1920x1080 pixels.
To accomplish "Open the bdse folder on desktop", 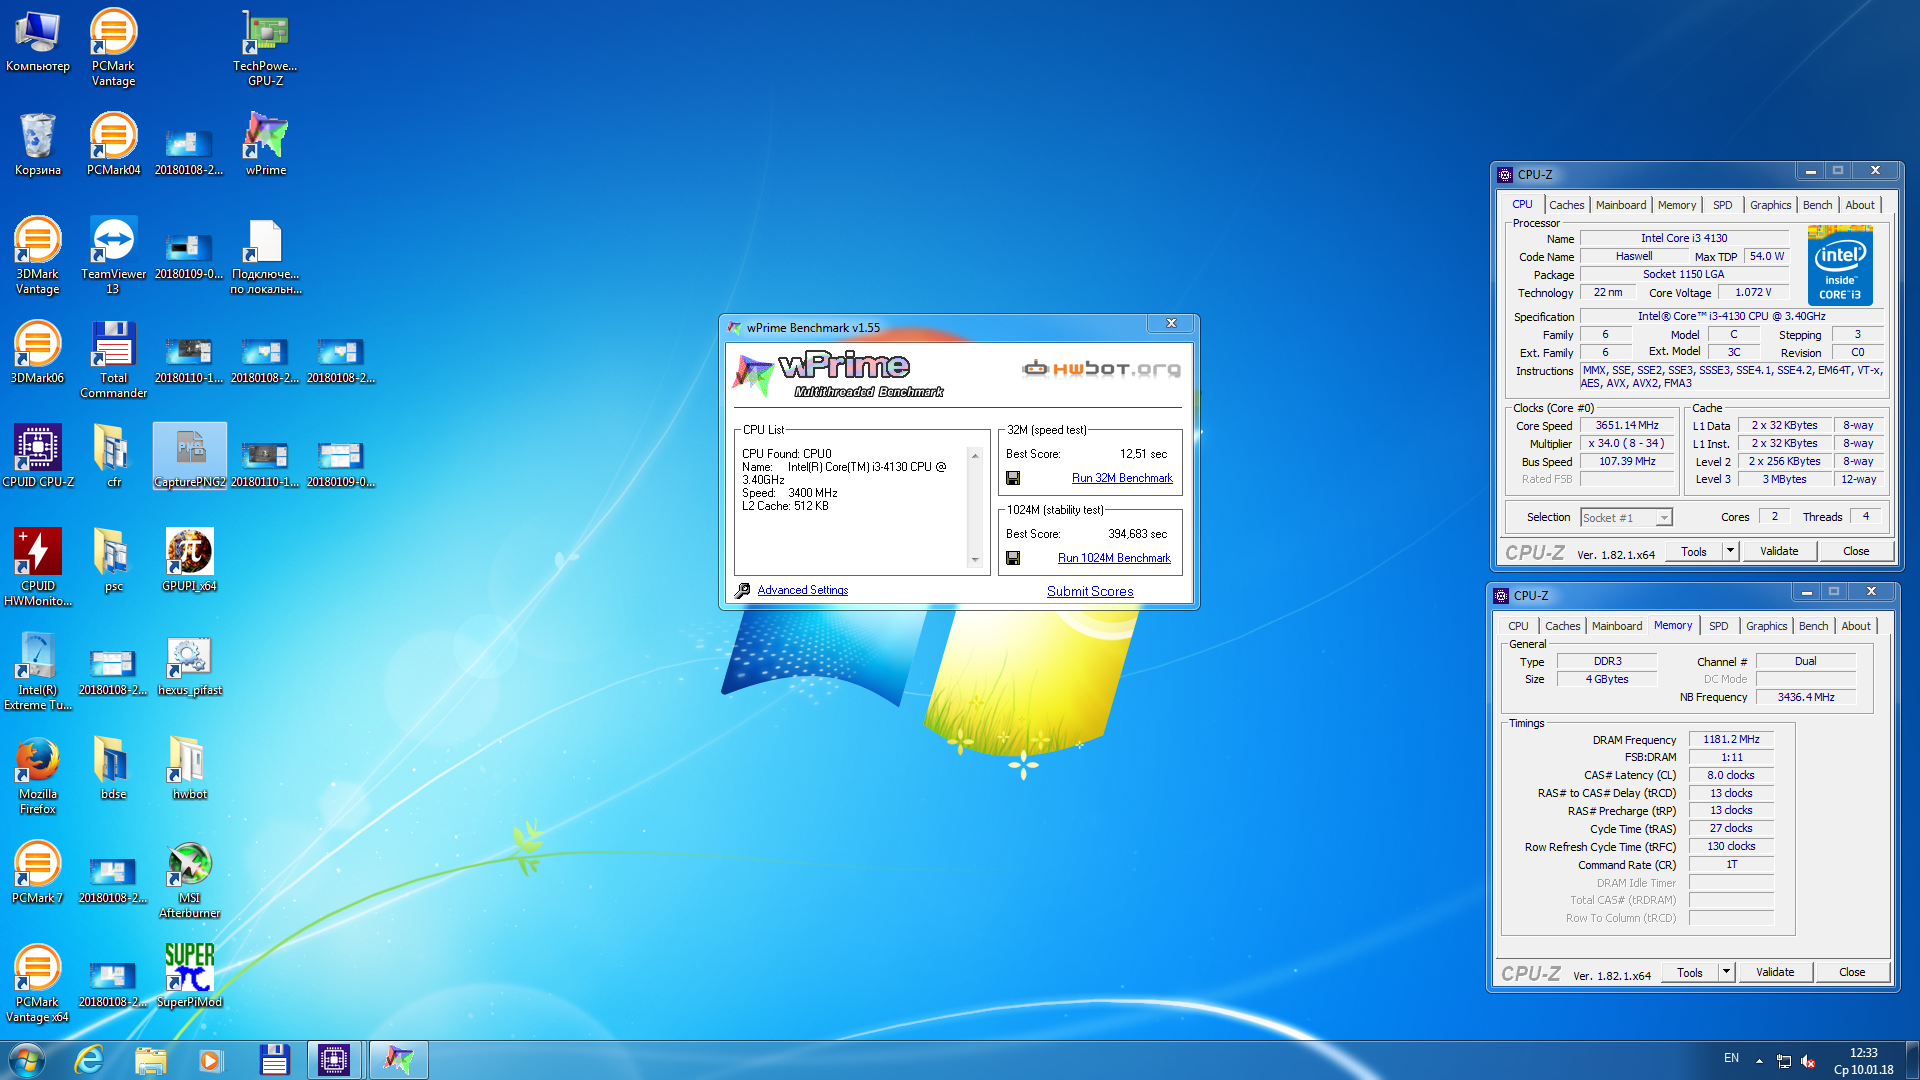I will tap(113, 768).
